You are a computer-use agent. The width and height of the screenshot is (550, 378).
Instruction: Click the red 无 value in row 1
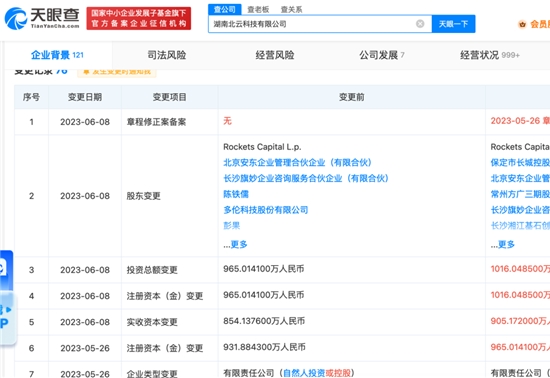pyautogui.click(x=227, y=121)
